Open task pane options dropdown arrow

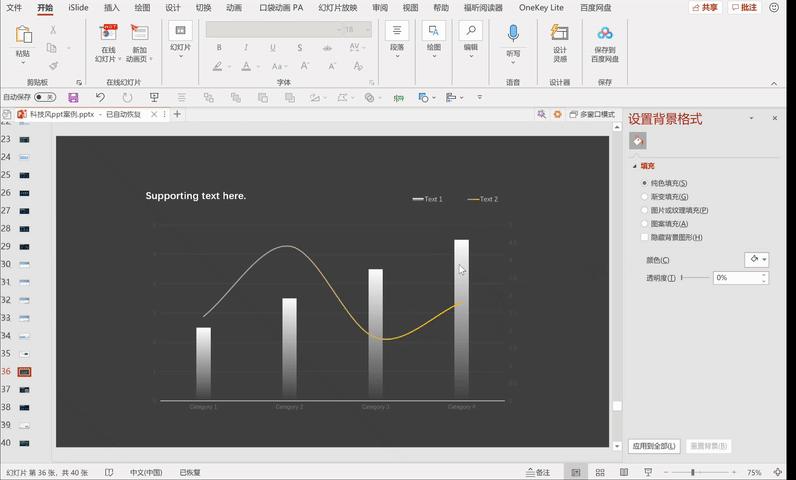coord(751,118)
